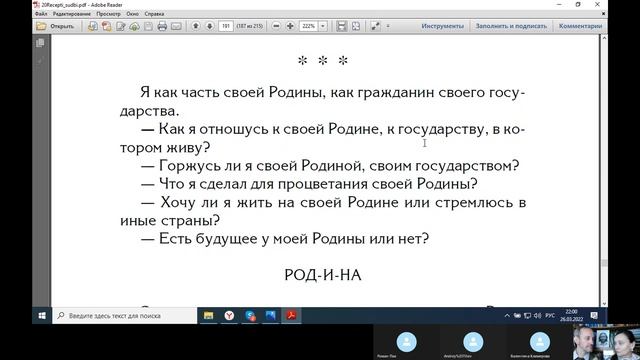Click the save to cloud icon

(134, 26)
